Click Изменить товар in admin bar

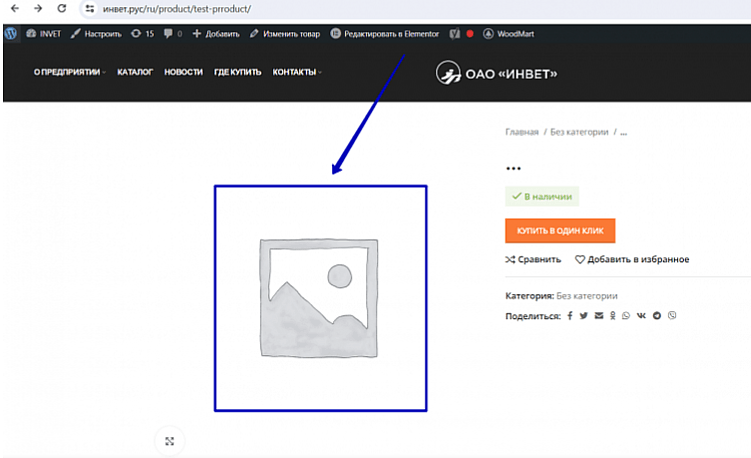click(x=285, y=34)
